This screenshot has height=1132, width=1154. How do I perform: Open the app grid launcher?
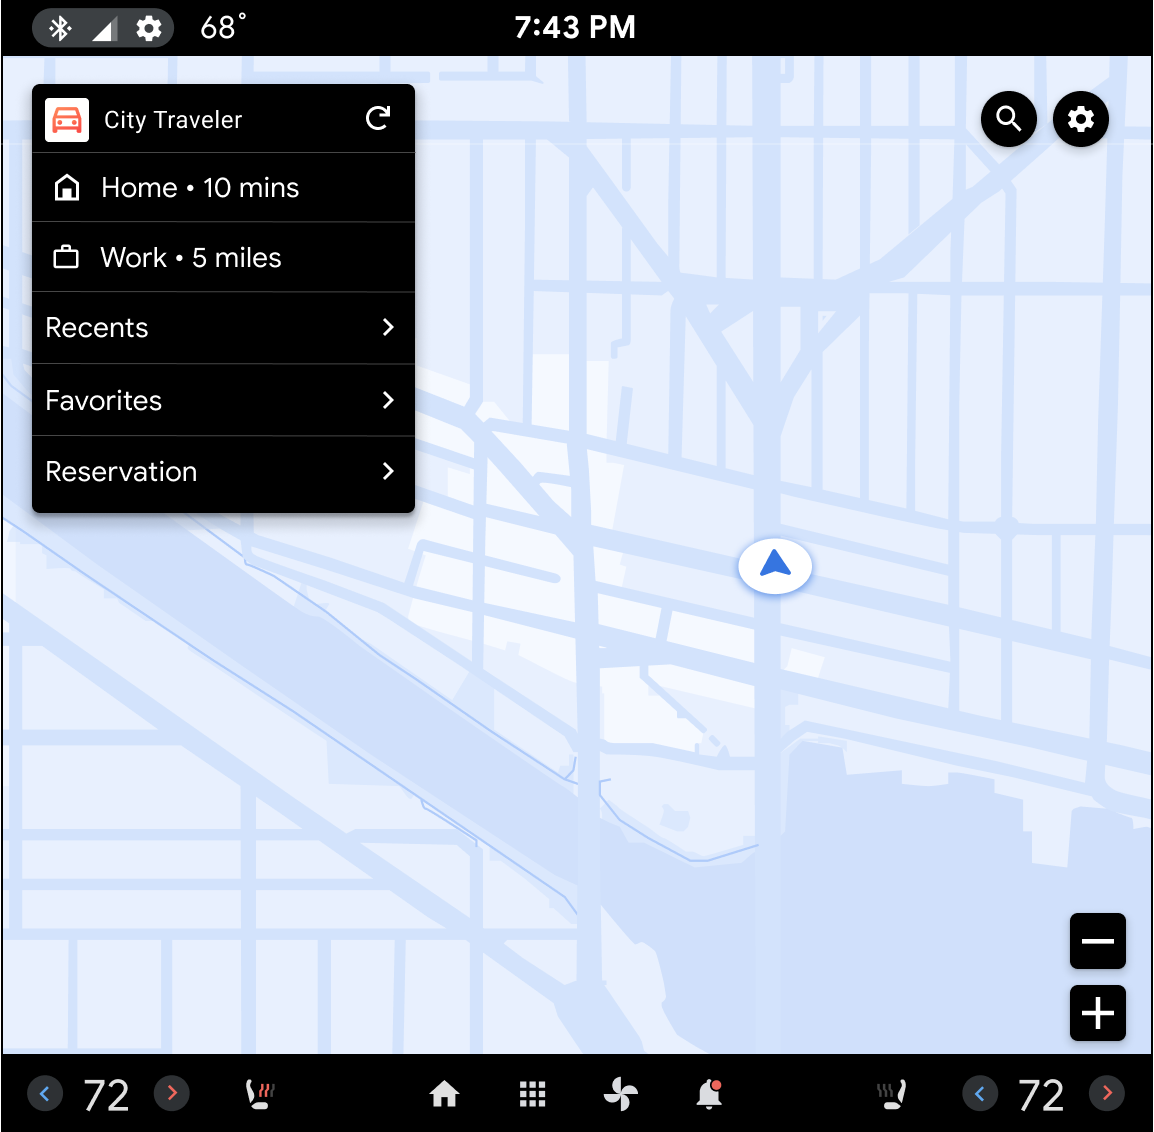coord(532,1094)
